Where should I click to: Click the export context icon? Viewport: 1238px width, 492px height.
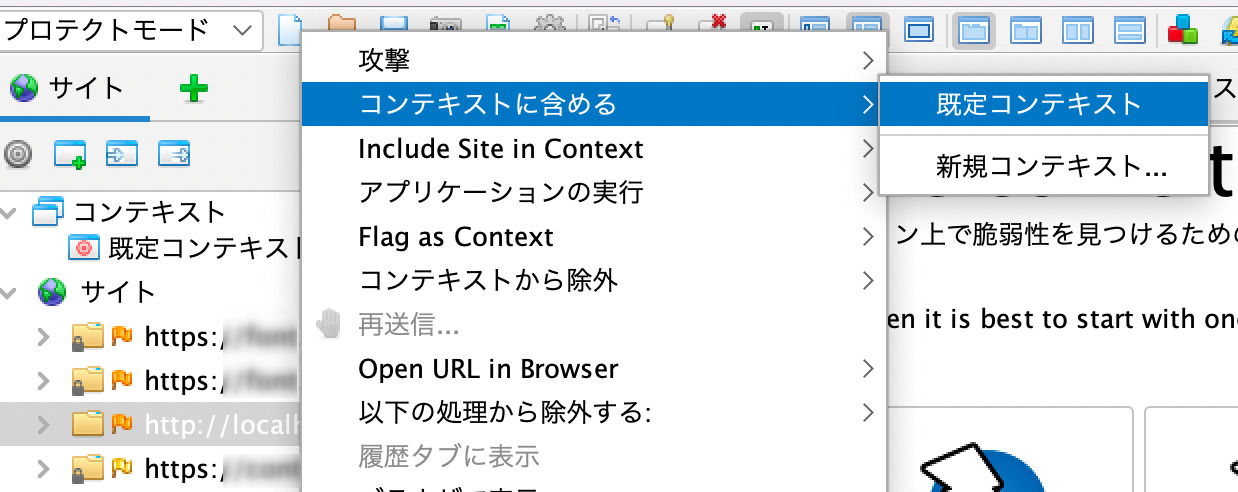pyautogui.click(x=174, y=155)
